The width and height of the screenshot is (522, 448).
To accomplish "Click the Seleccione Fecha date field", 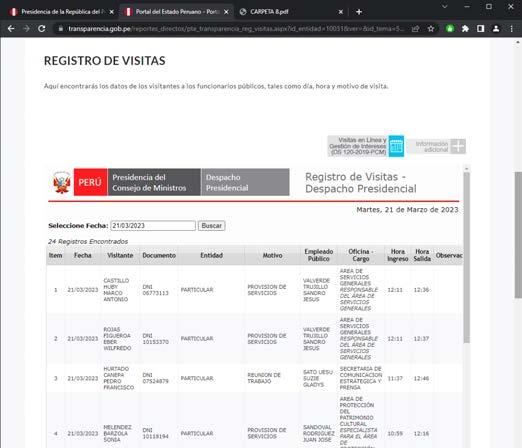I will 153,226.
